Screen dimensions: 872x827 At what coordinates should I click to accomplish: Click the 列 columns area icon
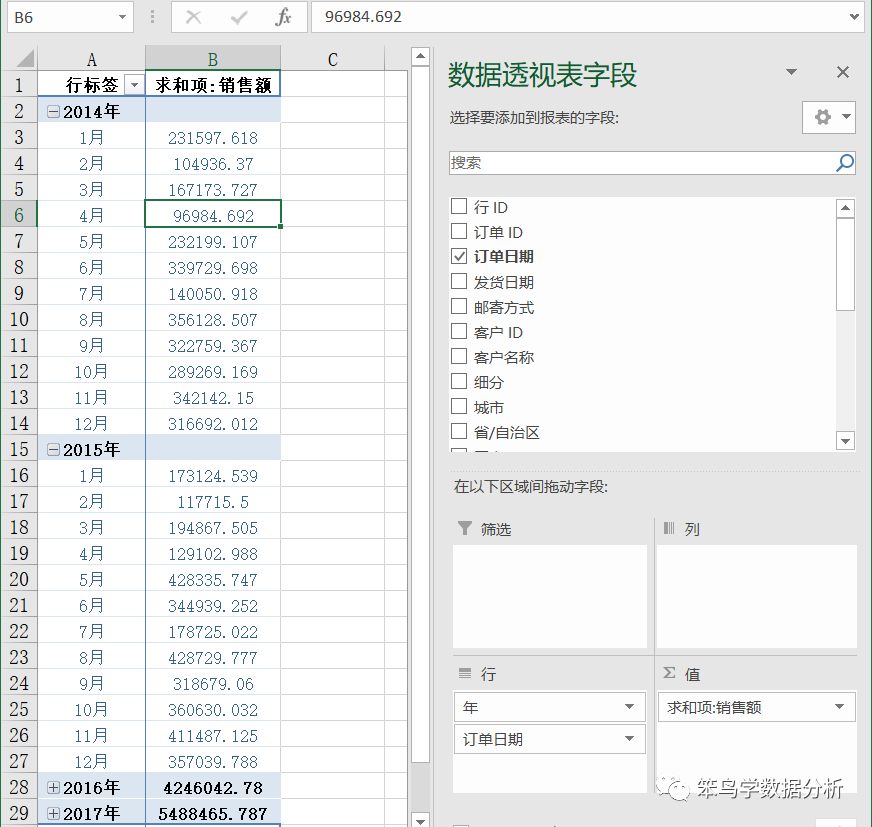669,528
